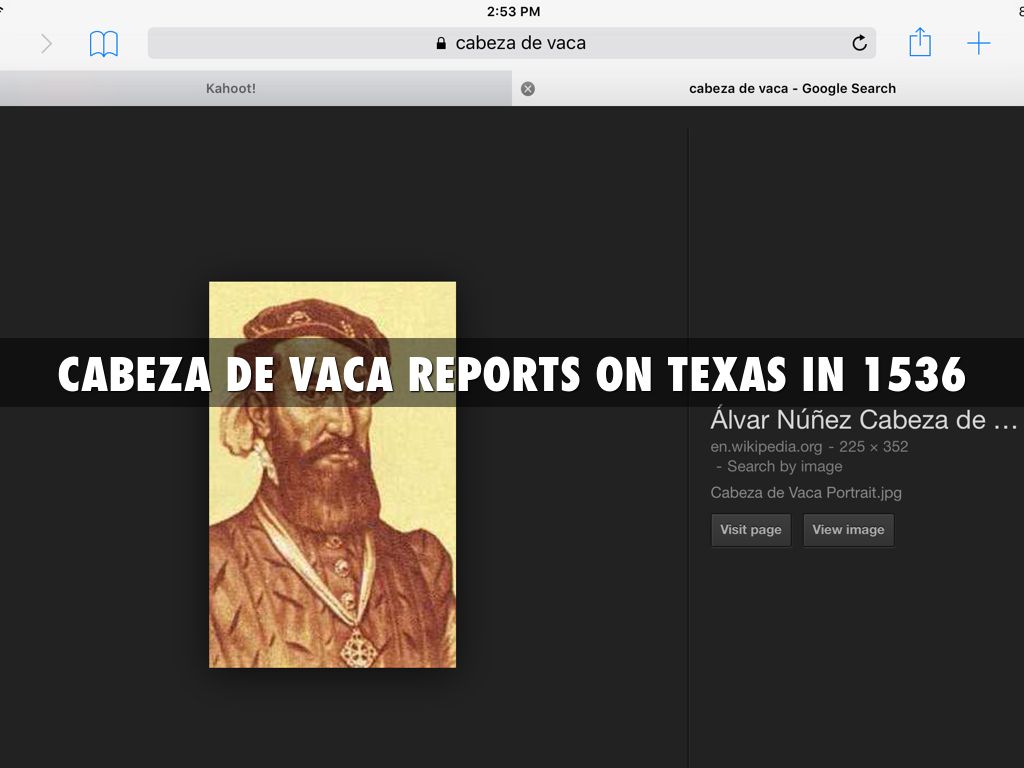
Task: Add a new tab with plus icon
Action: 978,43
